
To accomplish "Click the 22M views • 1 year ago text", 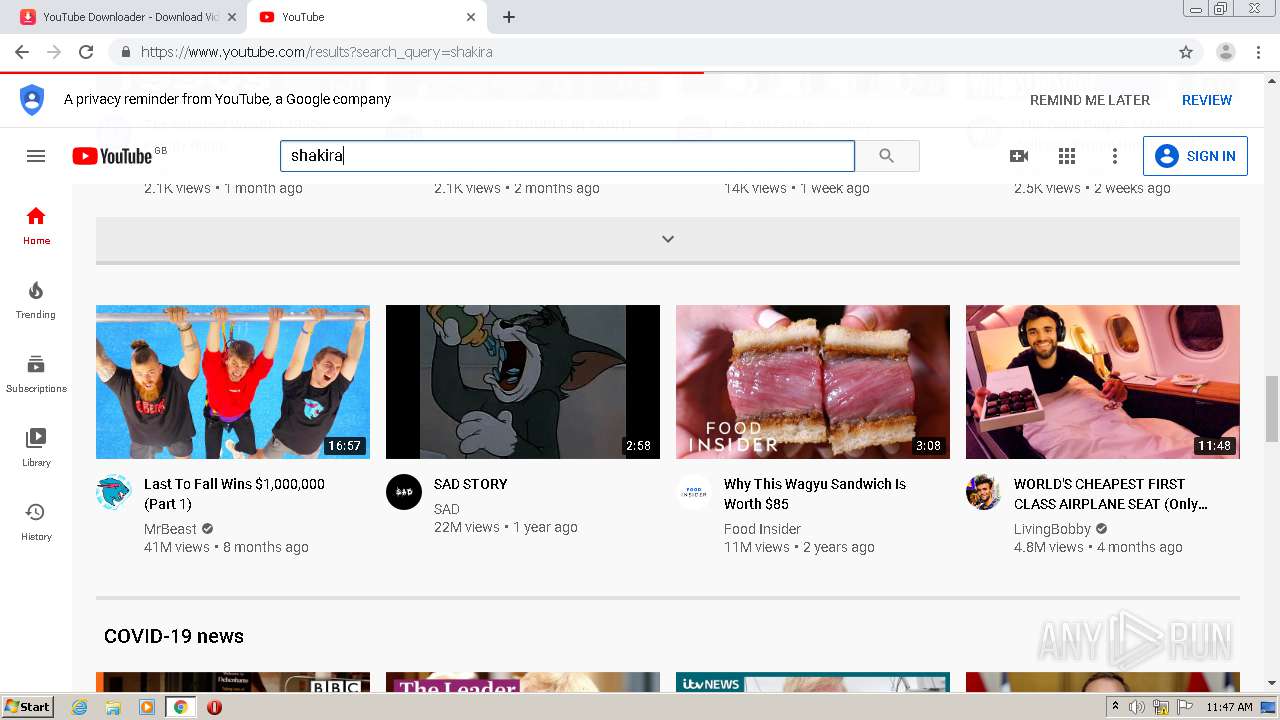I will click(506, 527).
